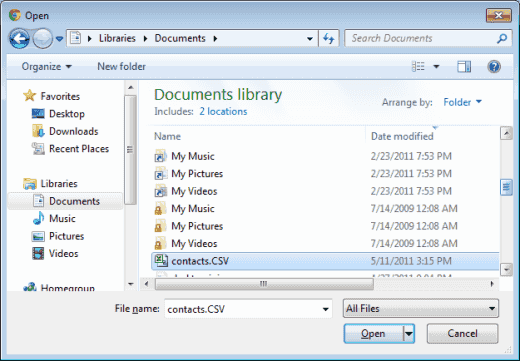Open the 2 locations link
520x361 pixels.
223,111
